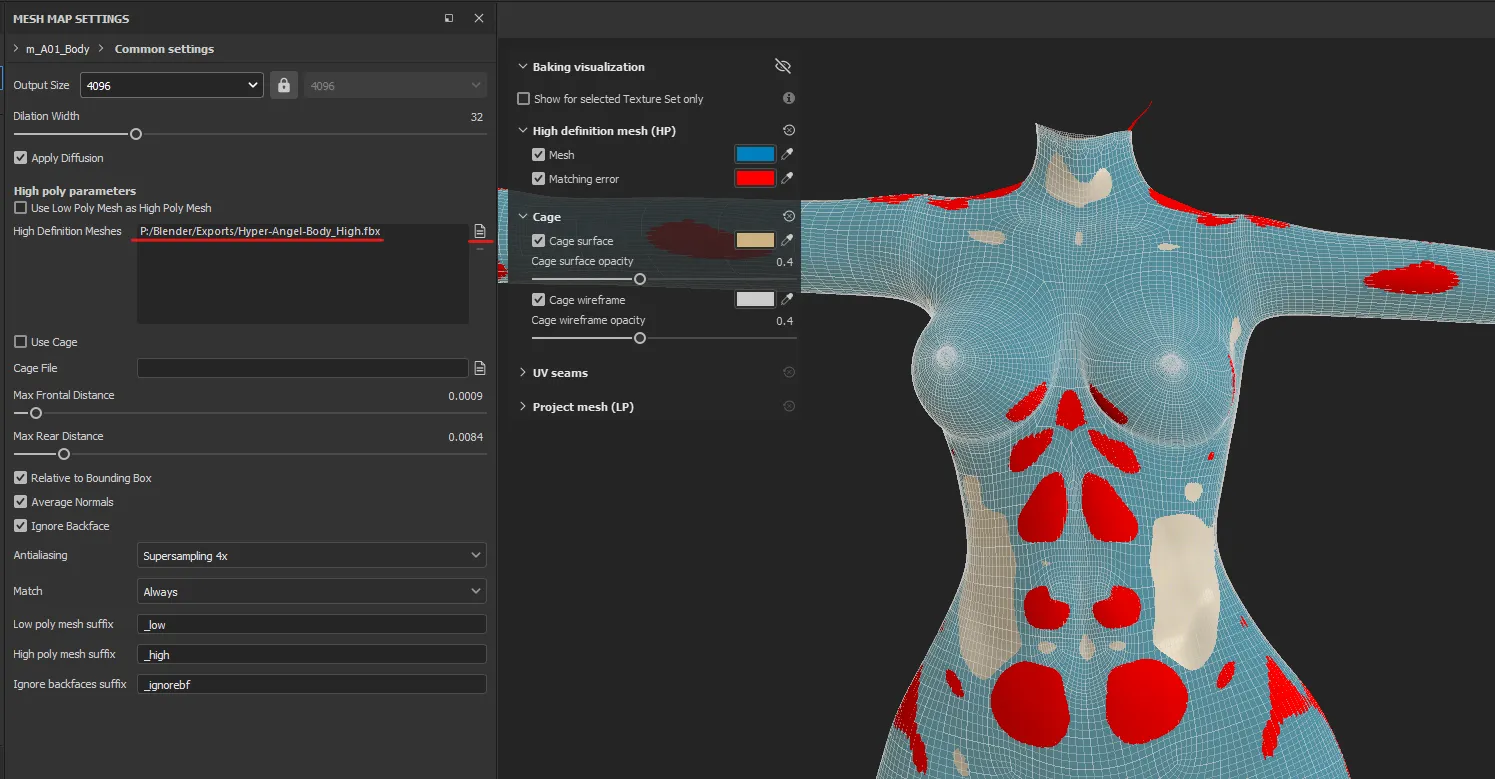Expand the Project mesh (LP) section
The height and width of the screenshot is (779, 1495).
[522, 407]
